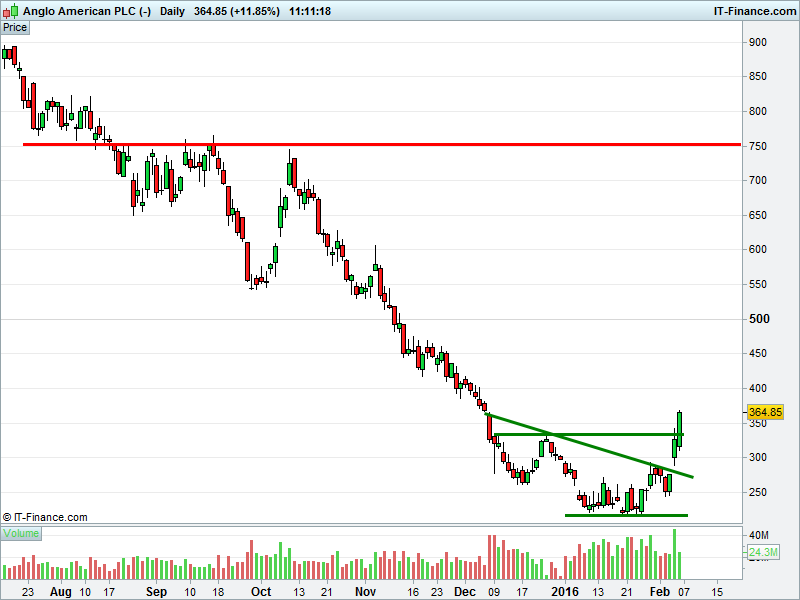Viewport: 800px width, 600px height.
Task: Click the Sep label on date axis
Action: pyautogui.click(x=157, y=592)
